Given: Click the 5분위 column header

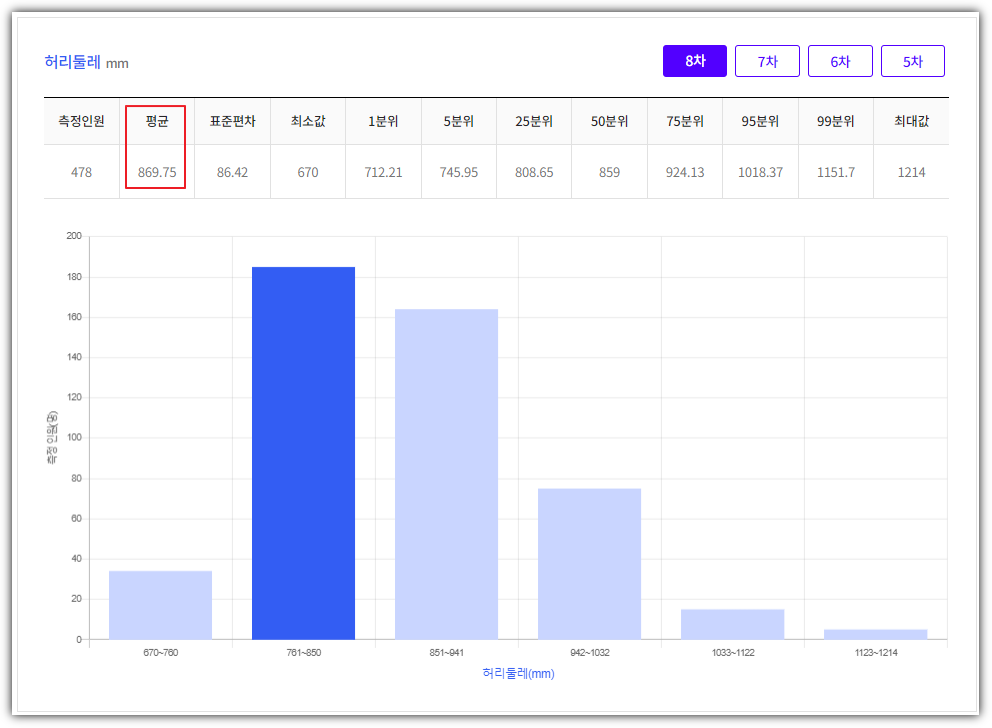Looking at the screenshot, I should tap(459, 121).
